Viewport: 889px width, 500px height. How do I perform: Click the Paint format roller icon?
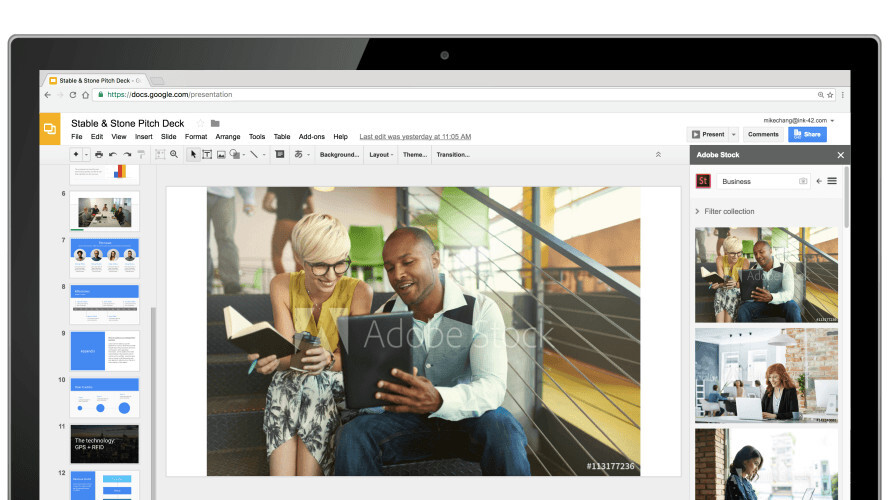141,155
